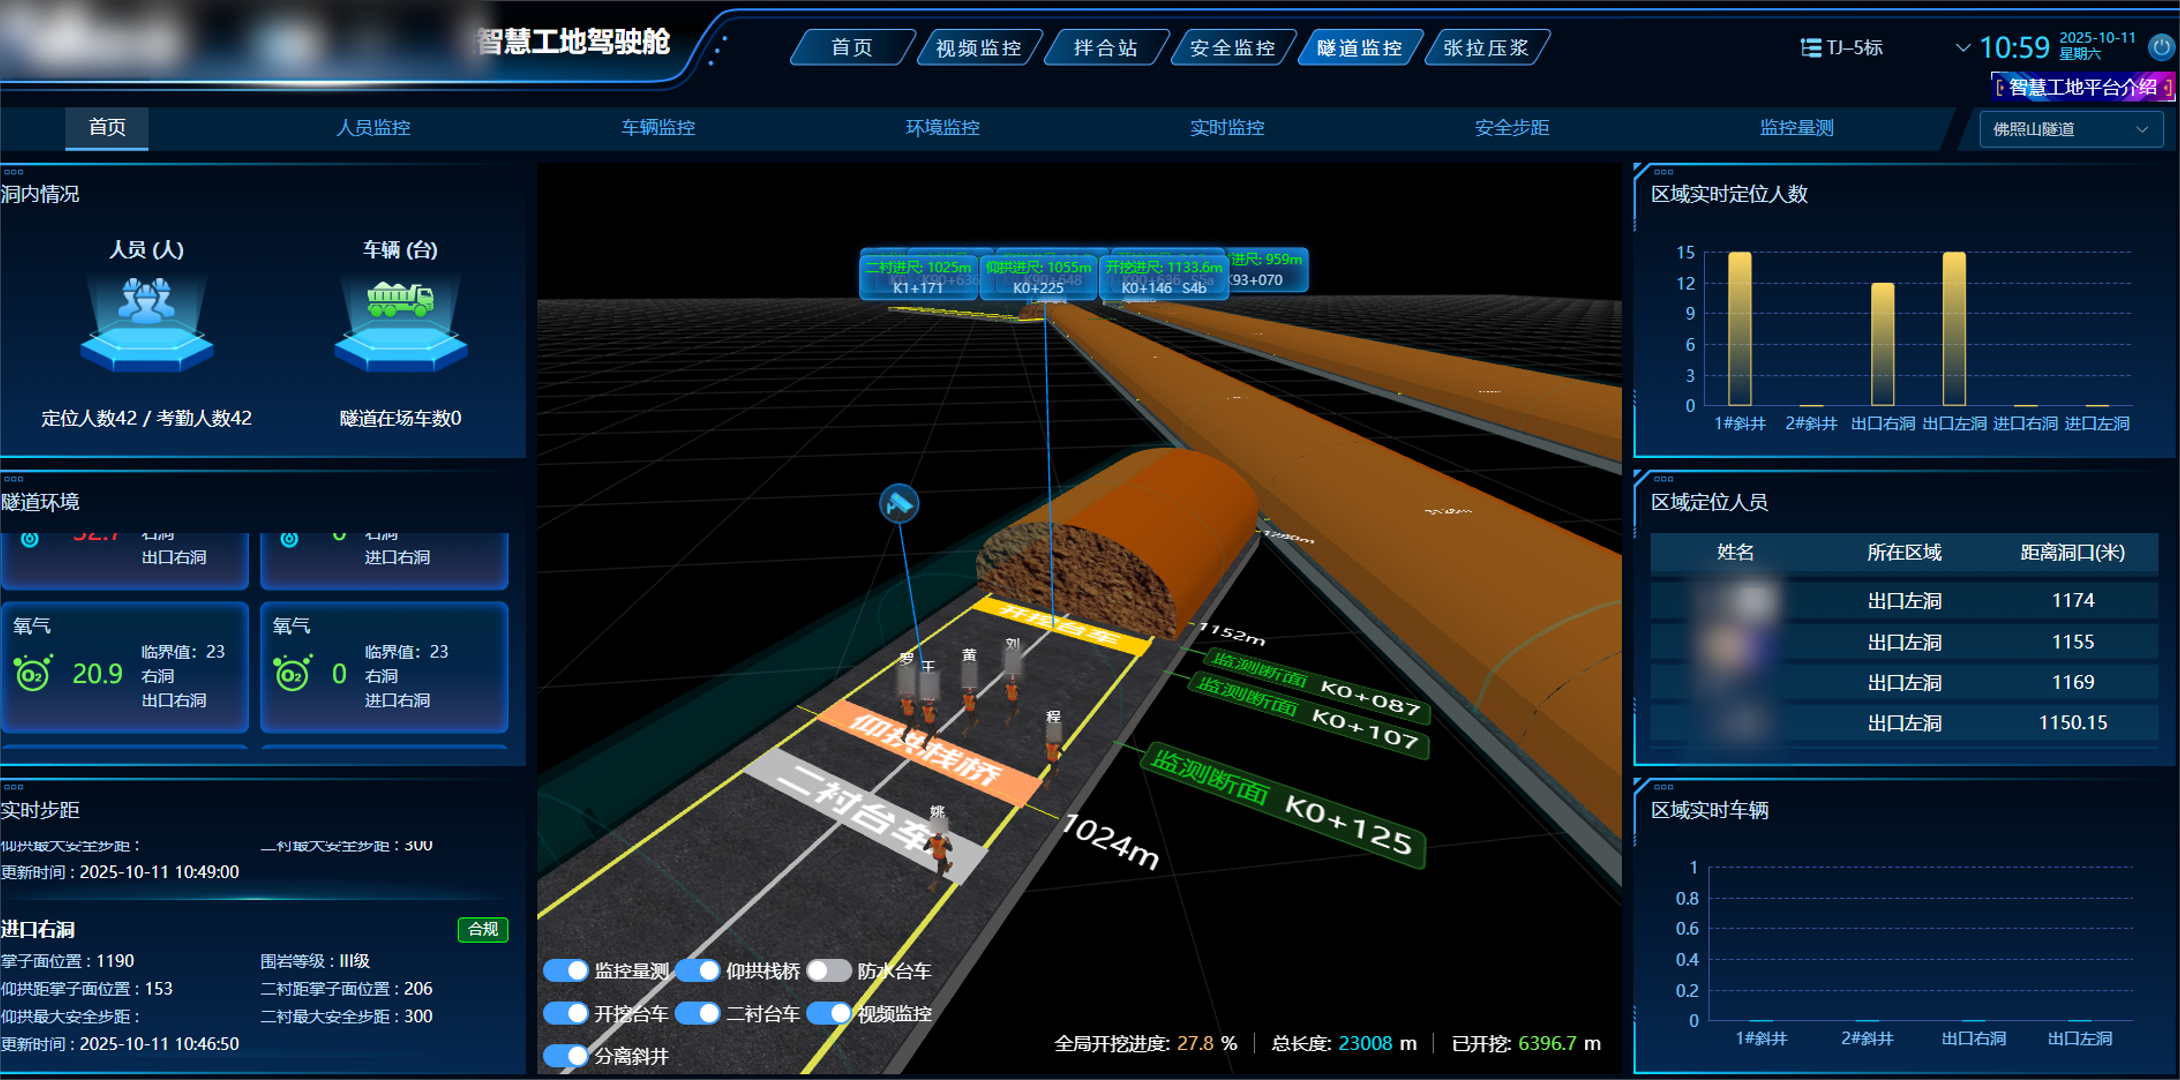The height and width of the screenshot is (1080, 2180).
Task: Switch to the 人员监控 tab
Action: (373, 128)
